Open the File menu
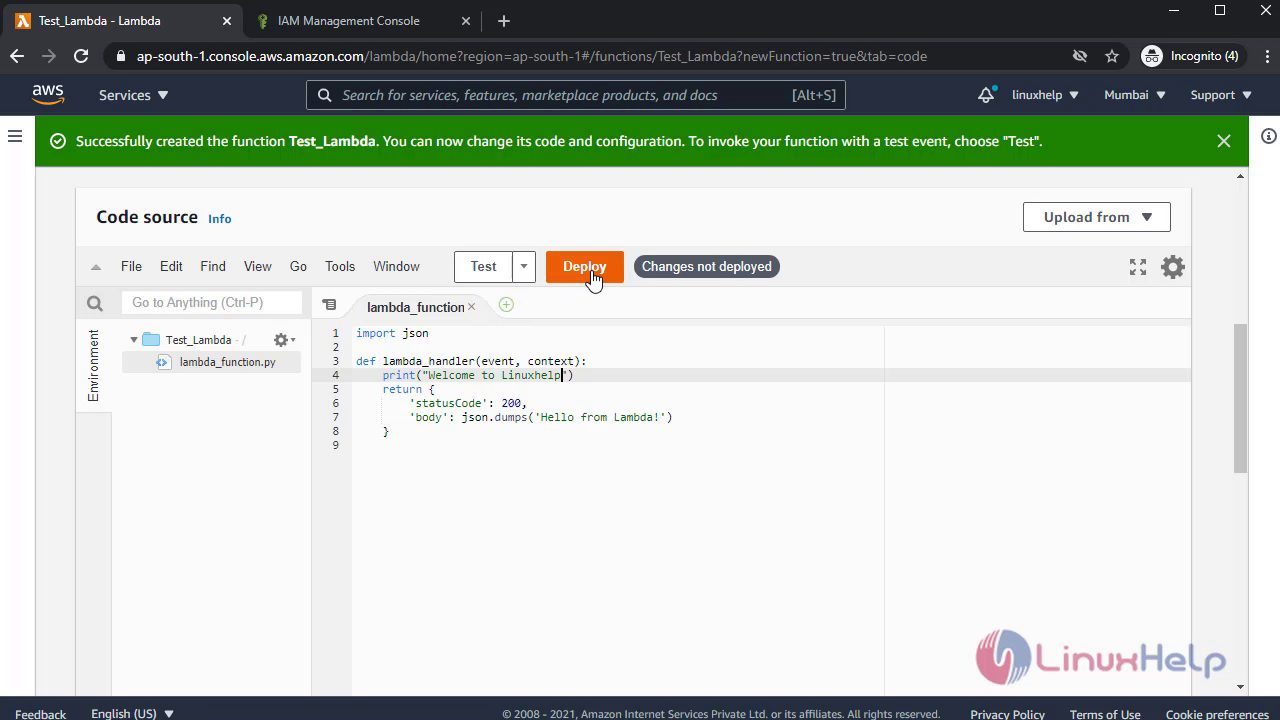 coord(131,267)
